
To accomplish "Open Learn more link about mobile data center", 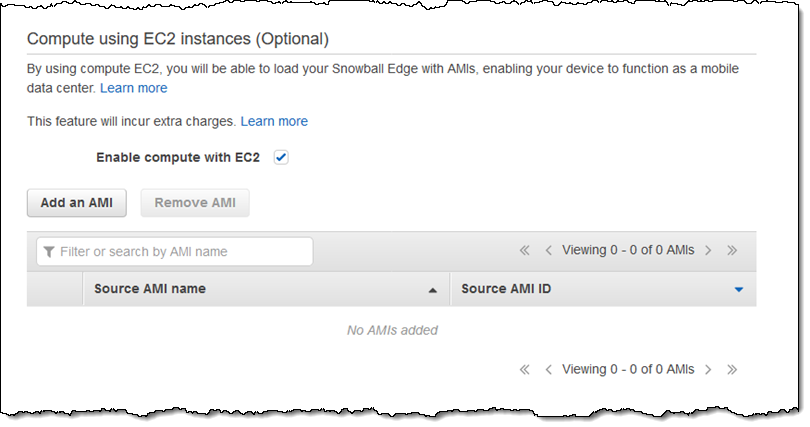I will pyautogui.click(x=133, y=88).
